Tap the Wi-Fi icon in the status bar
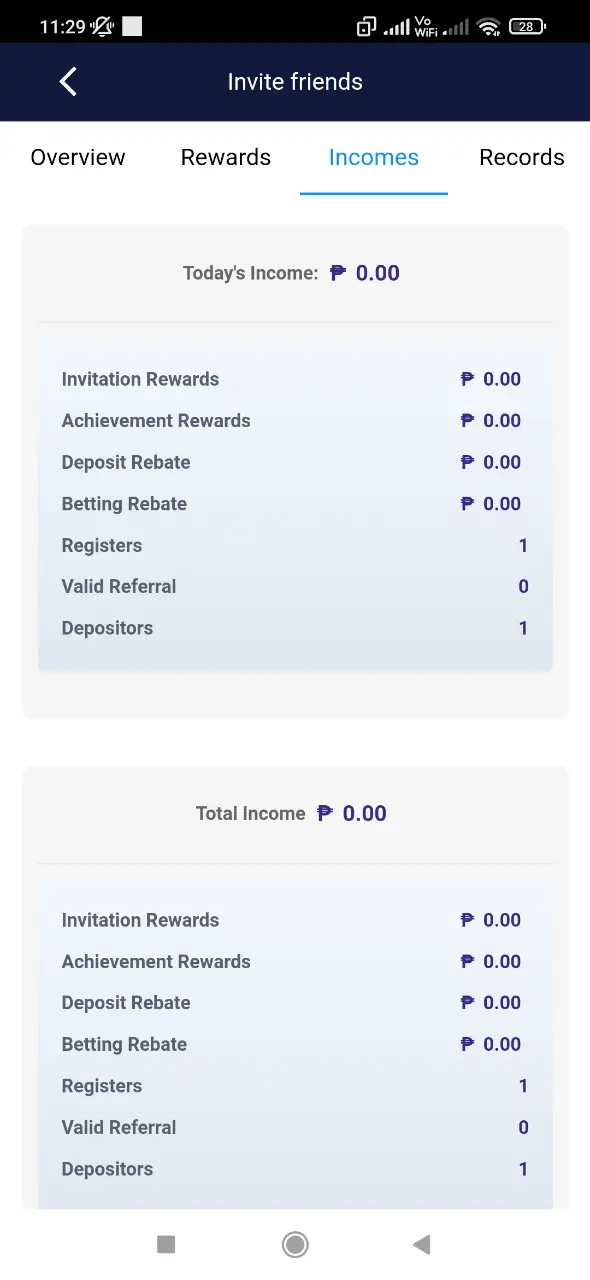590x1280 pixels. tap(488, 27)
